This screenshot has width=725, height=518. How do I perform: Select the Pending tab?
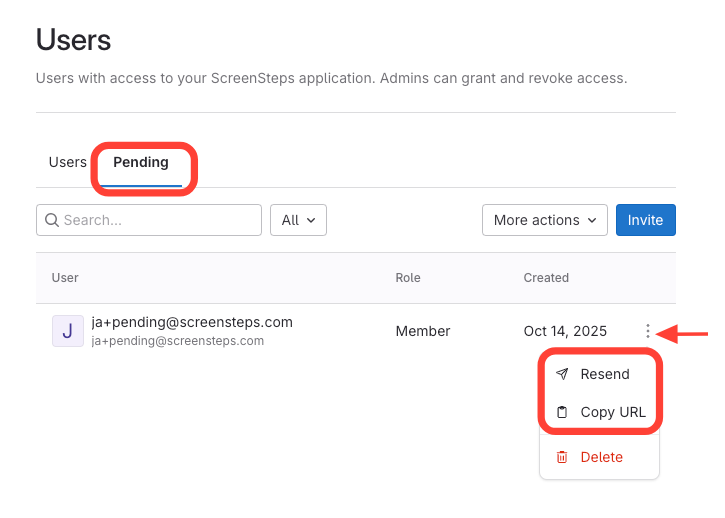141,162
